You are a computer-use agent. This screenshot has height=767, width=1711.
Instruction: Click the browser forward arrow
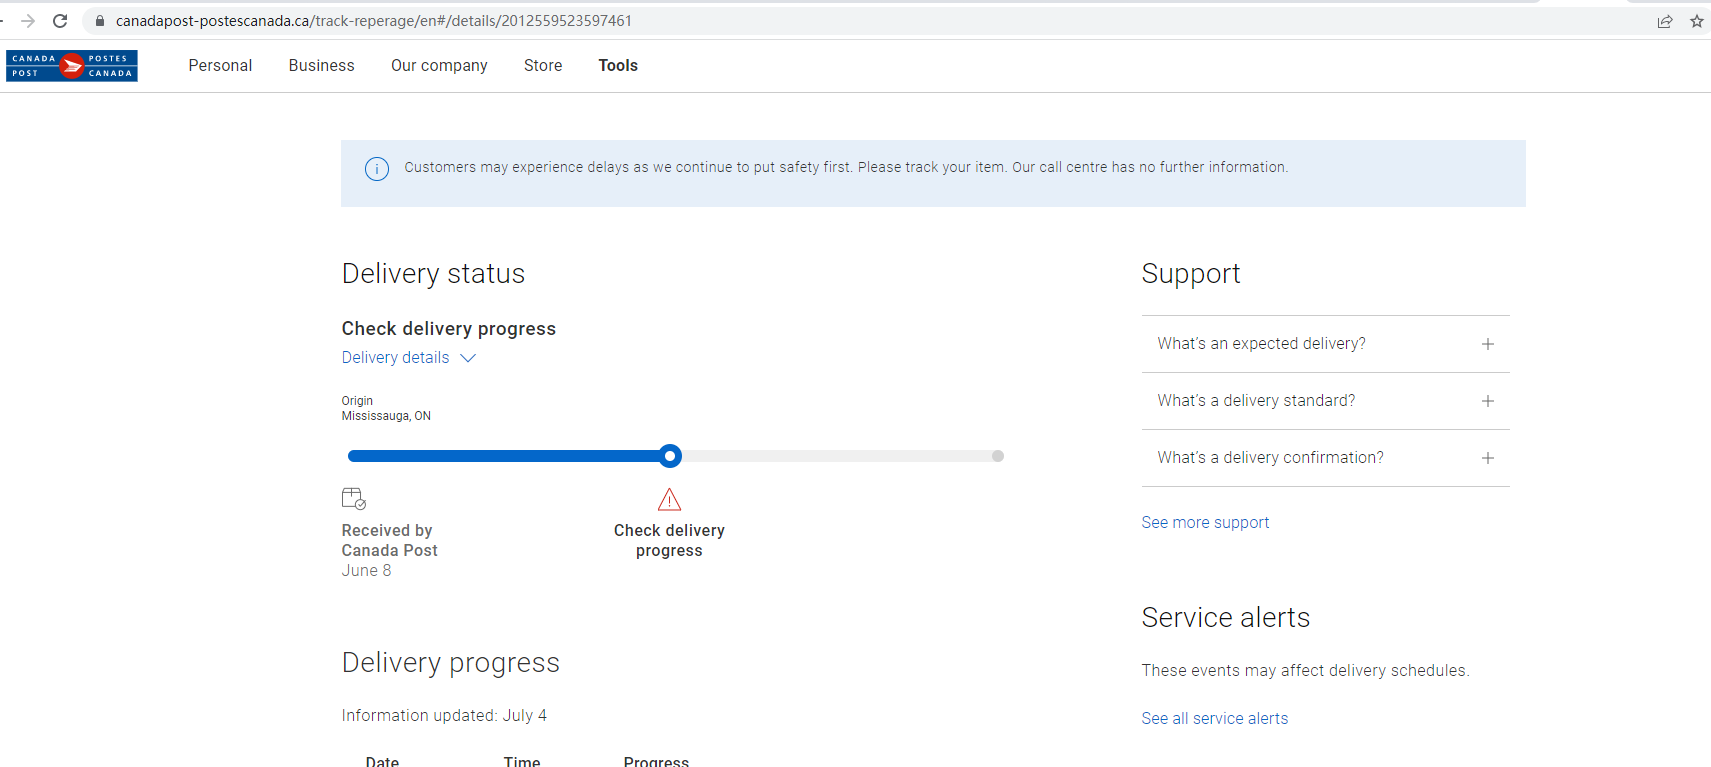click(x=28, y=21)
